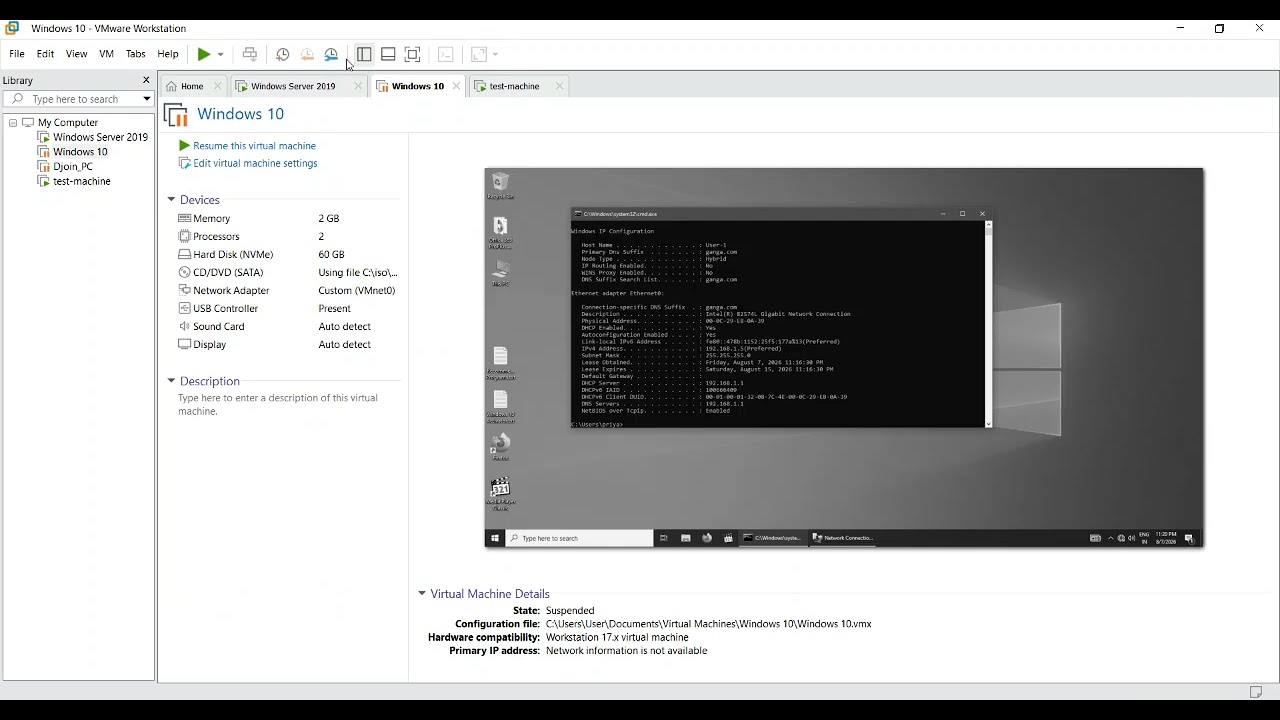Open the File menu
1280x720 pixels.
coord(17,54)
